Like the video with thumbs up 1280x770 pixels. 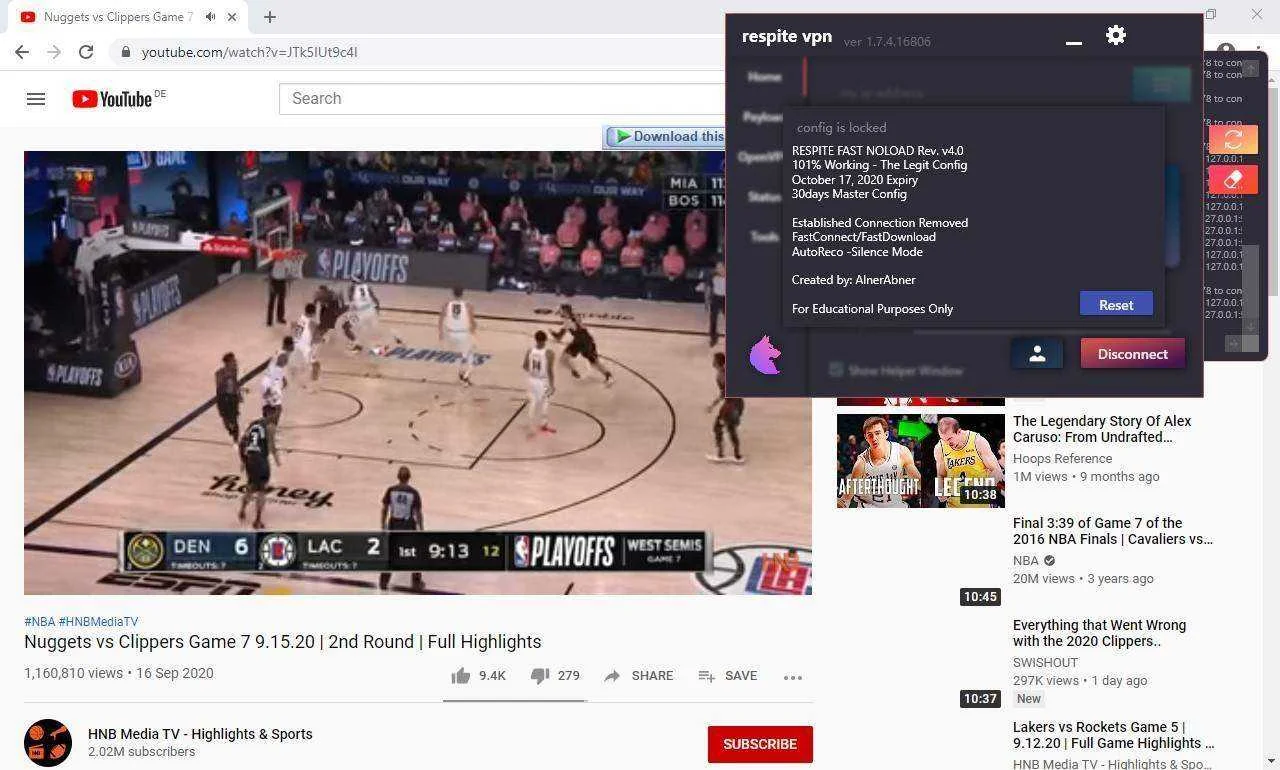(x=461, y=676)
